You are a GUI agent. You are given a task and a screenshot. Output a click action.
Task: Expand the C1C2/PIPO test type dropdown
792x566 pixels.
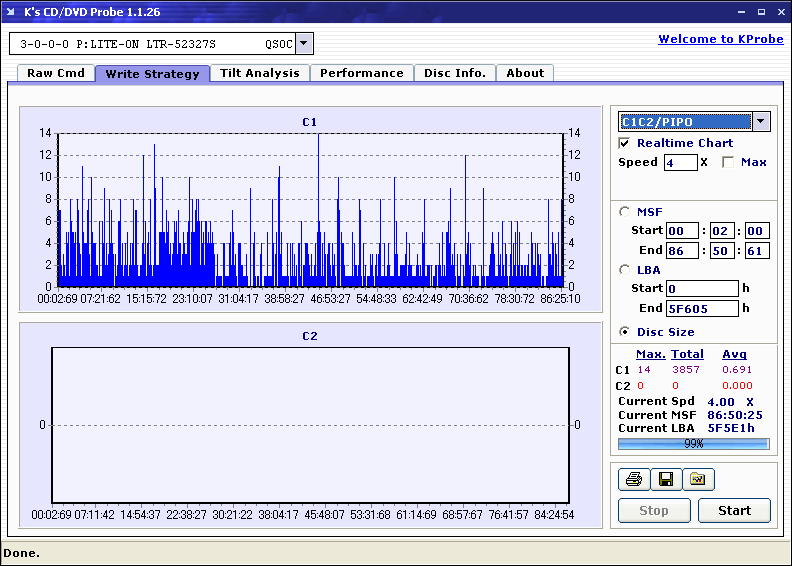761,122
